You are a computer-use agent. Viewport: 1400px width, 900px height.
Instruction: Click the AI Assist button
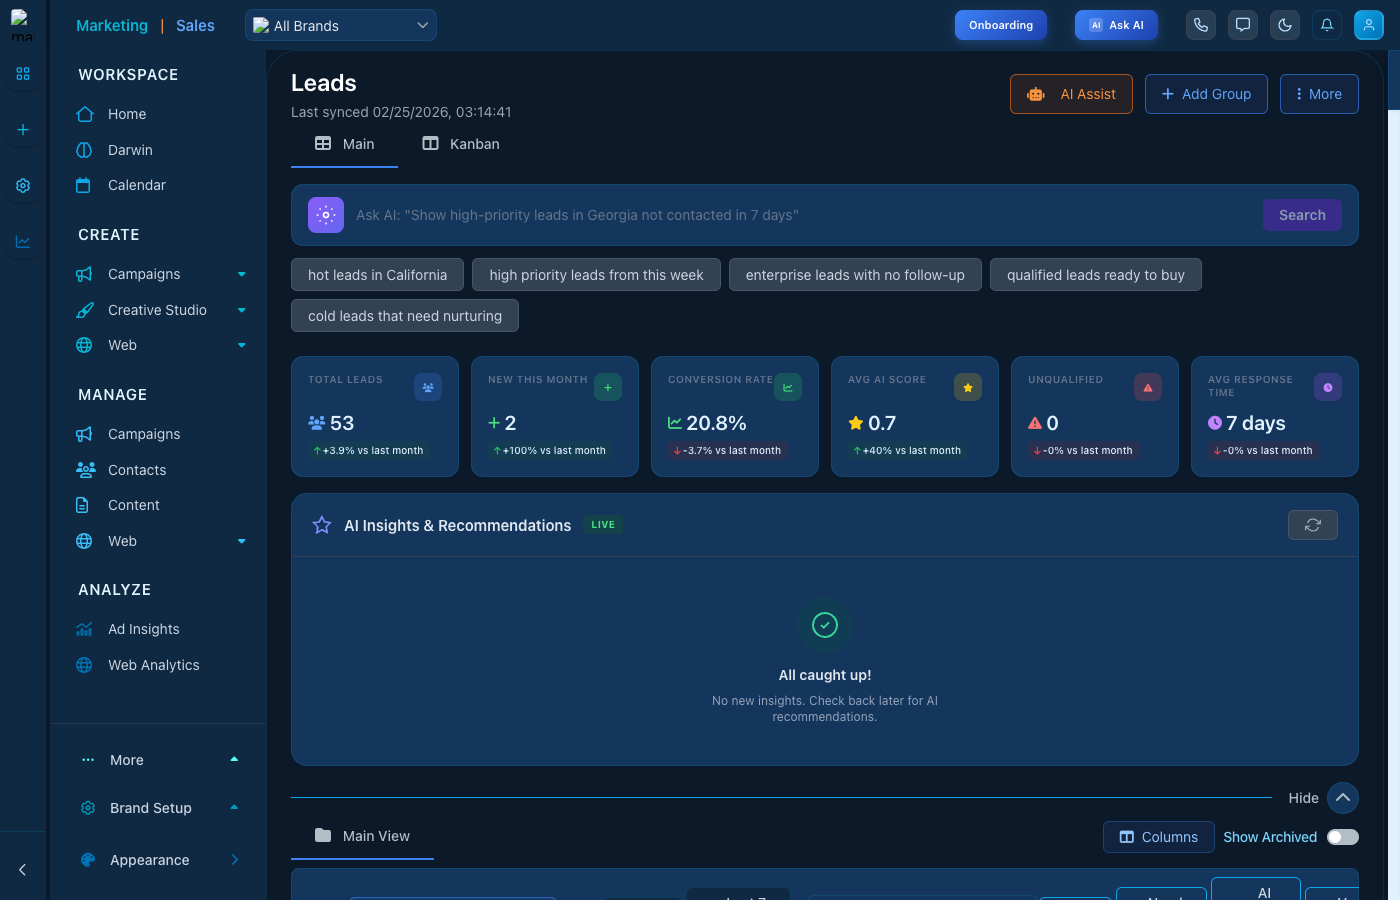click(1071, 94)
